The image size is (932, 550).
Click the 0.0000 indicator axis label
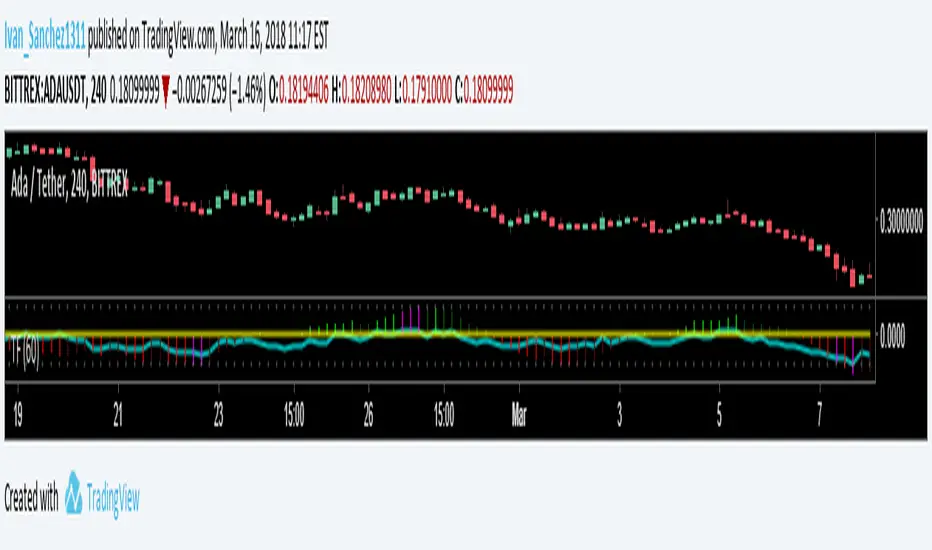[892, 337]
